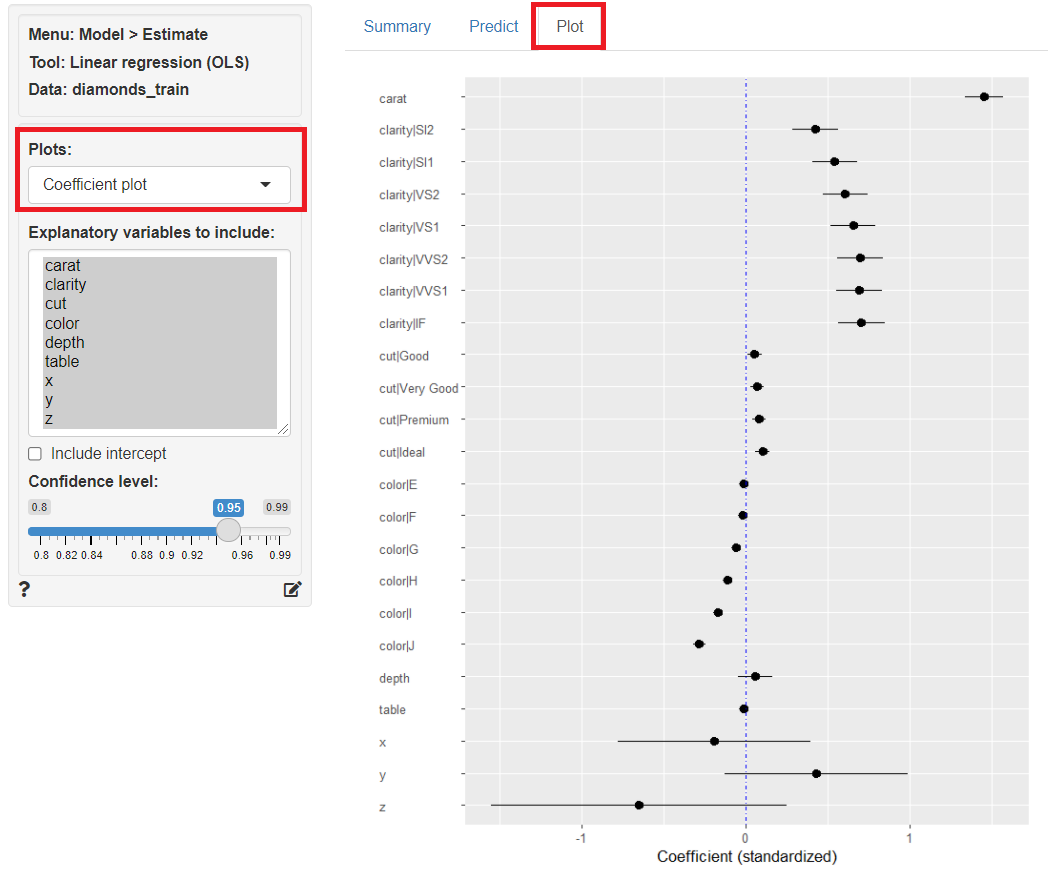Toggle the Include intercept checkbox
Viewport: 1048px width, 872px height.
pyautogui.click(x=35, y=454)
